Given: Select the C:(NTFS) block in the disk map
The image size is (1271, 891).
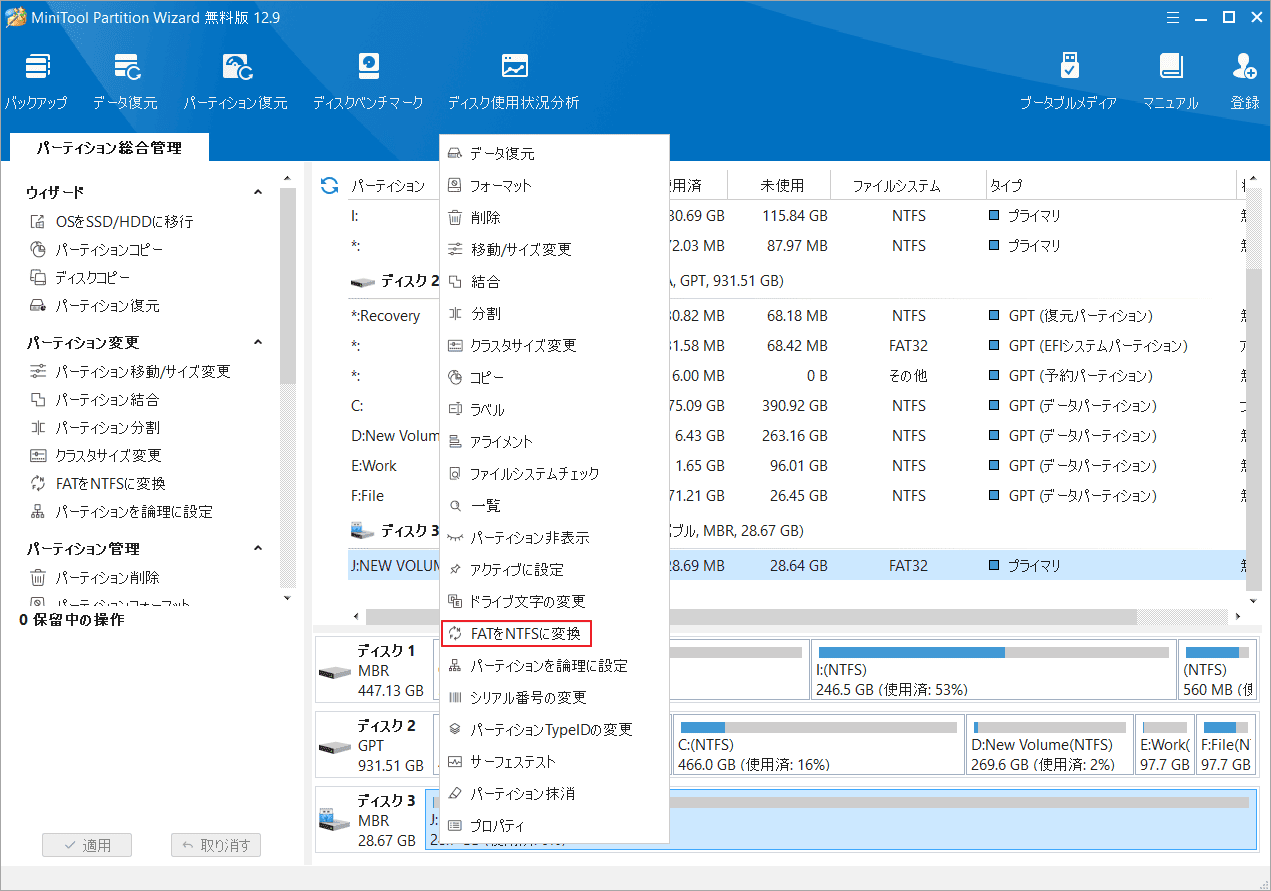Looking at the screenshot, I should (x=817, y=743).
